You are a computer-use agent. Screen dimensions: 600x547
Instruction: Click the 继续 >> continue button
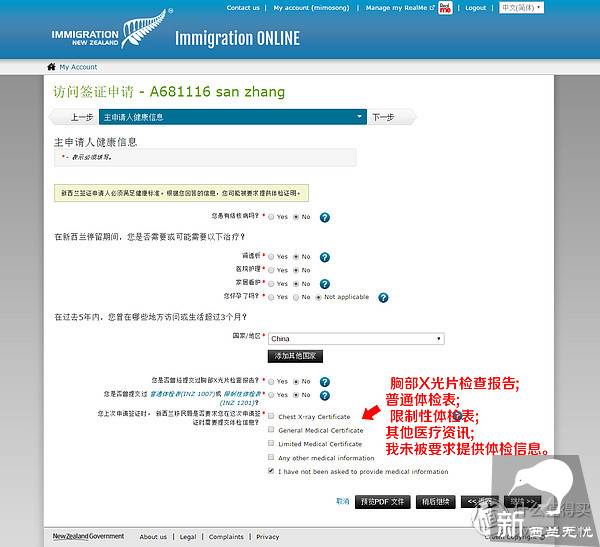[x=522, y=502]
